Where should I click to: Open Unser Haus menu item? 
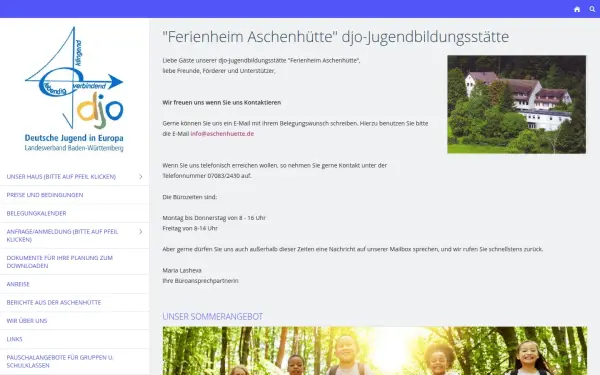[61, 177]
